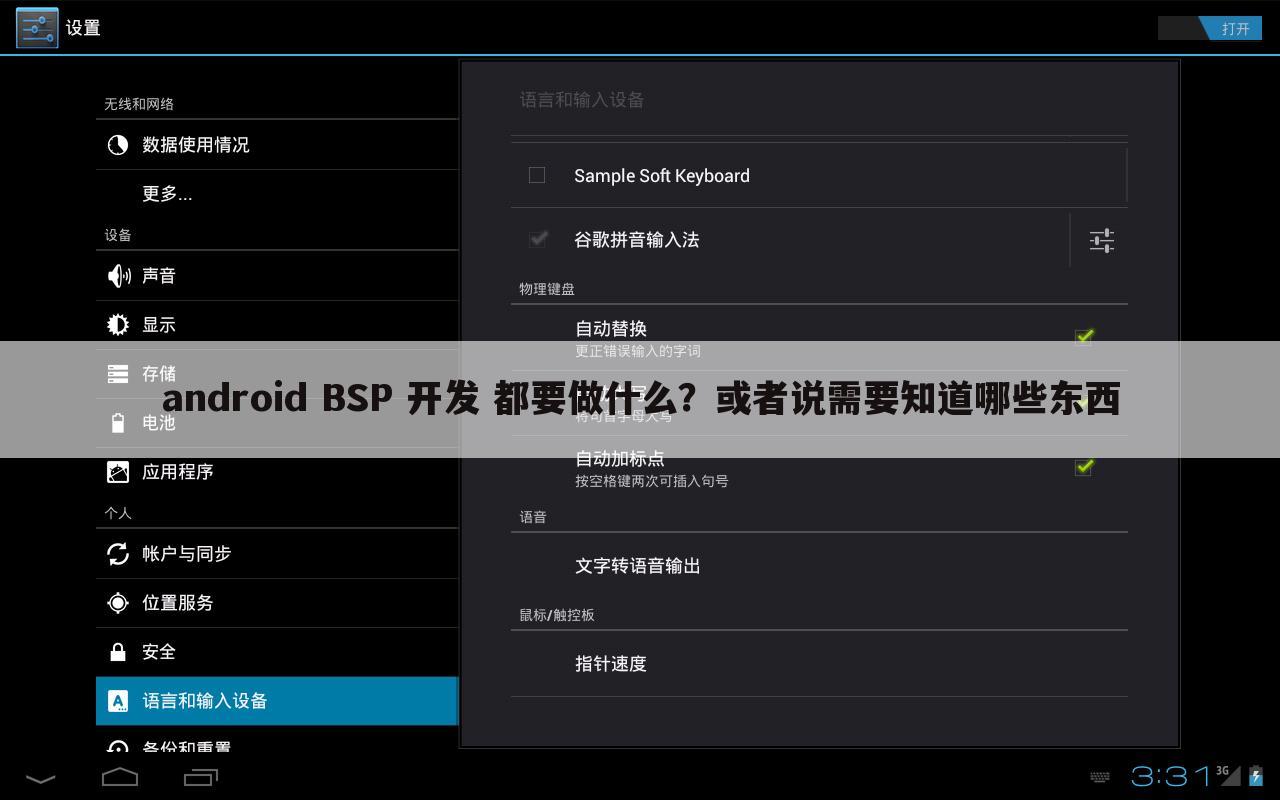Disable the 自动加标点 checkbox
Viewport: 1280px width, 800px height.
click(1083, 466)
